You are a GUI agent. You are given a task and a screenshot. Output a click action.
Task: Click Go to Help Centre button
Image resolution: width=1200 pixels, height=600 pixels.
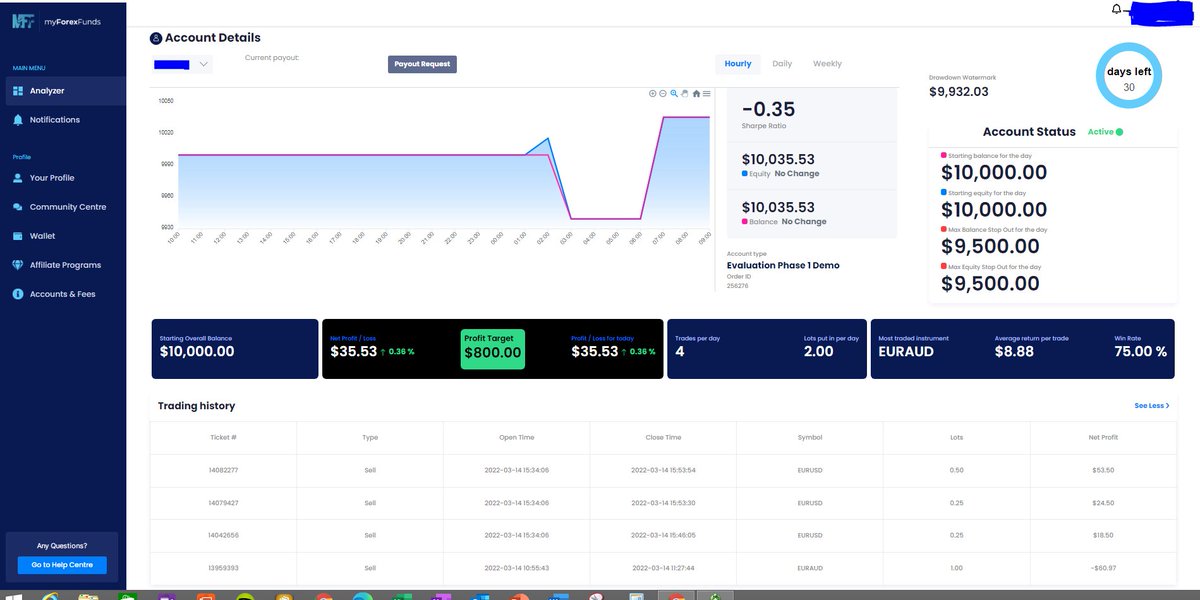[x=62, y=565]
